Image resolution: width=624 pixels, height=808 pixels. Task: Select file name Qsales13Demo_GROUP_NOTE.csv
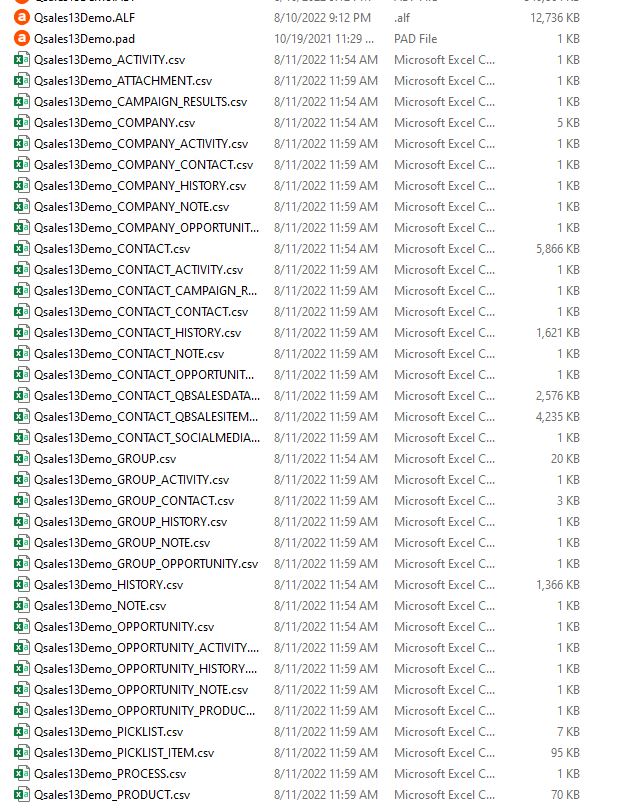[x=122, y=543]
